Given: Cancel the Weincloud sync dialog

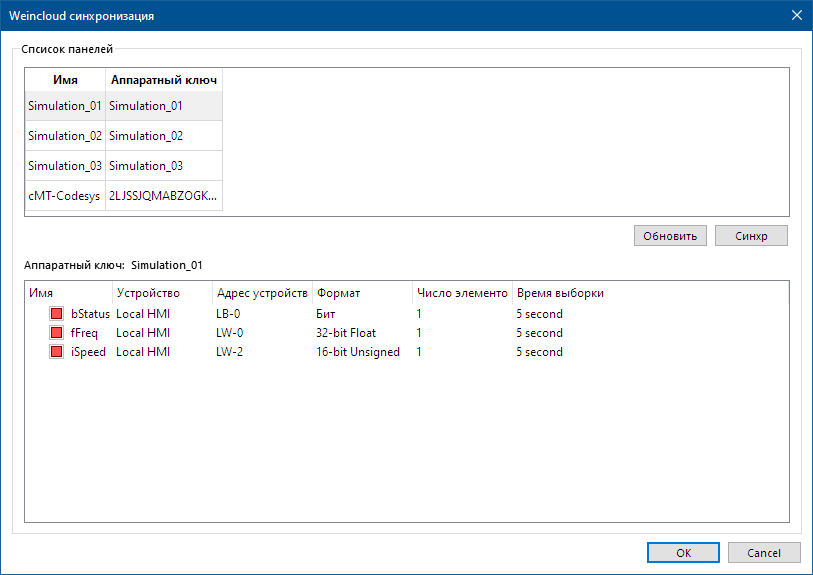Looking at the screenshot, I should [x=764, y=553].
